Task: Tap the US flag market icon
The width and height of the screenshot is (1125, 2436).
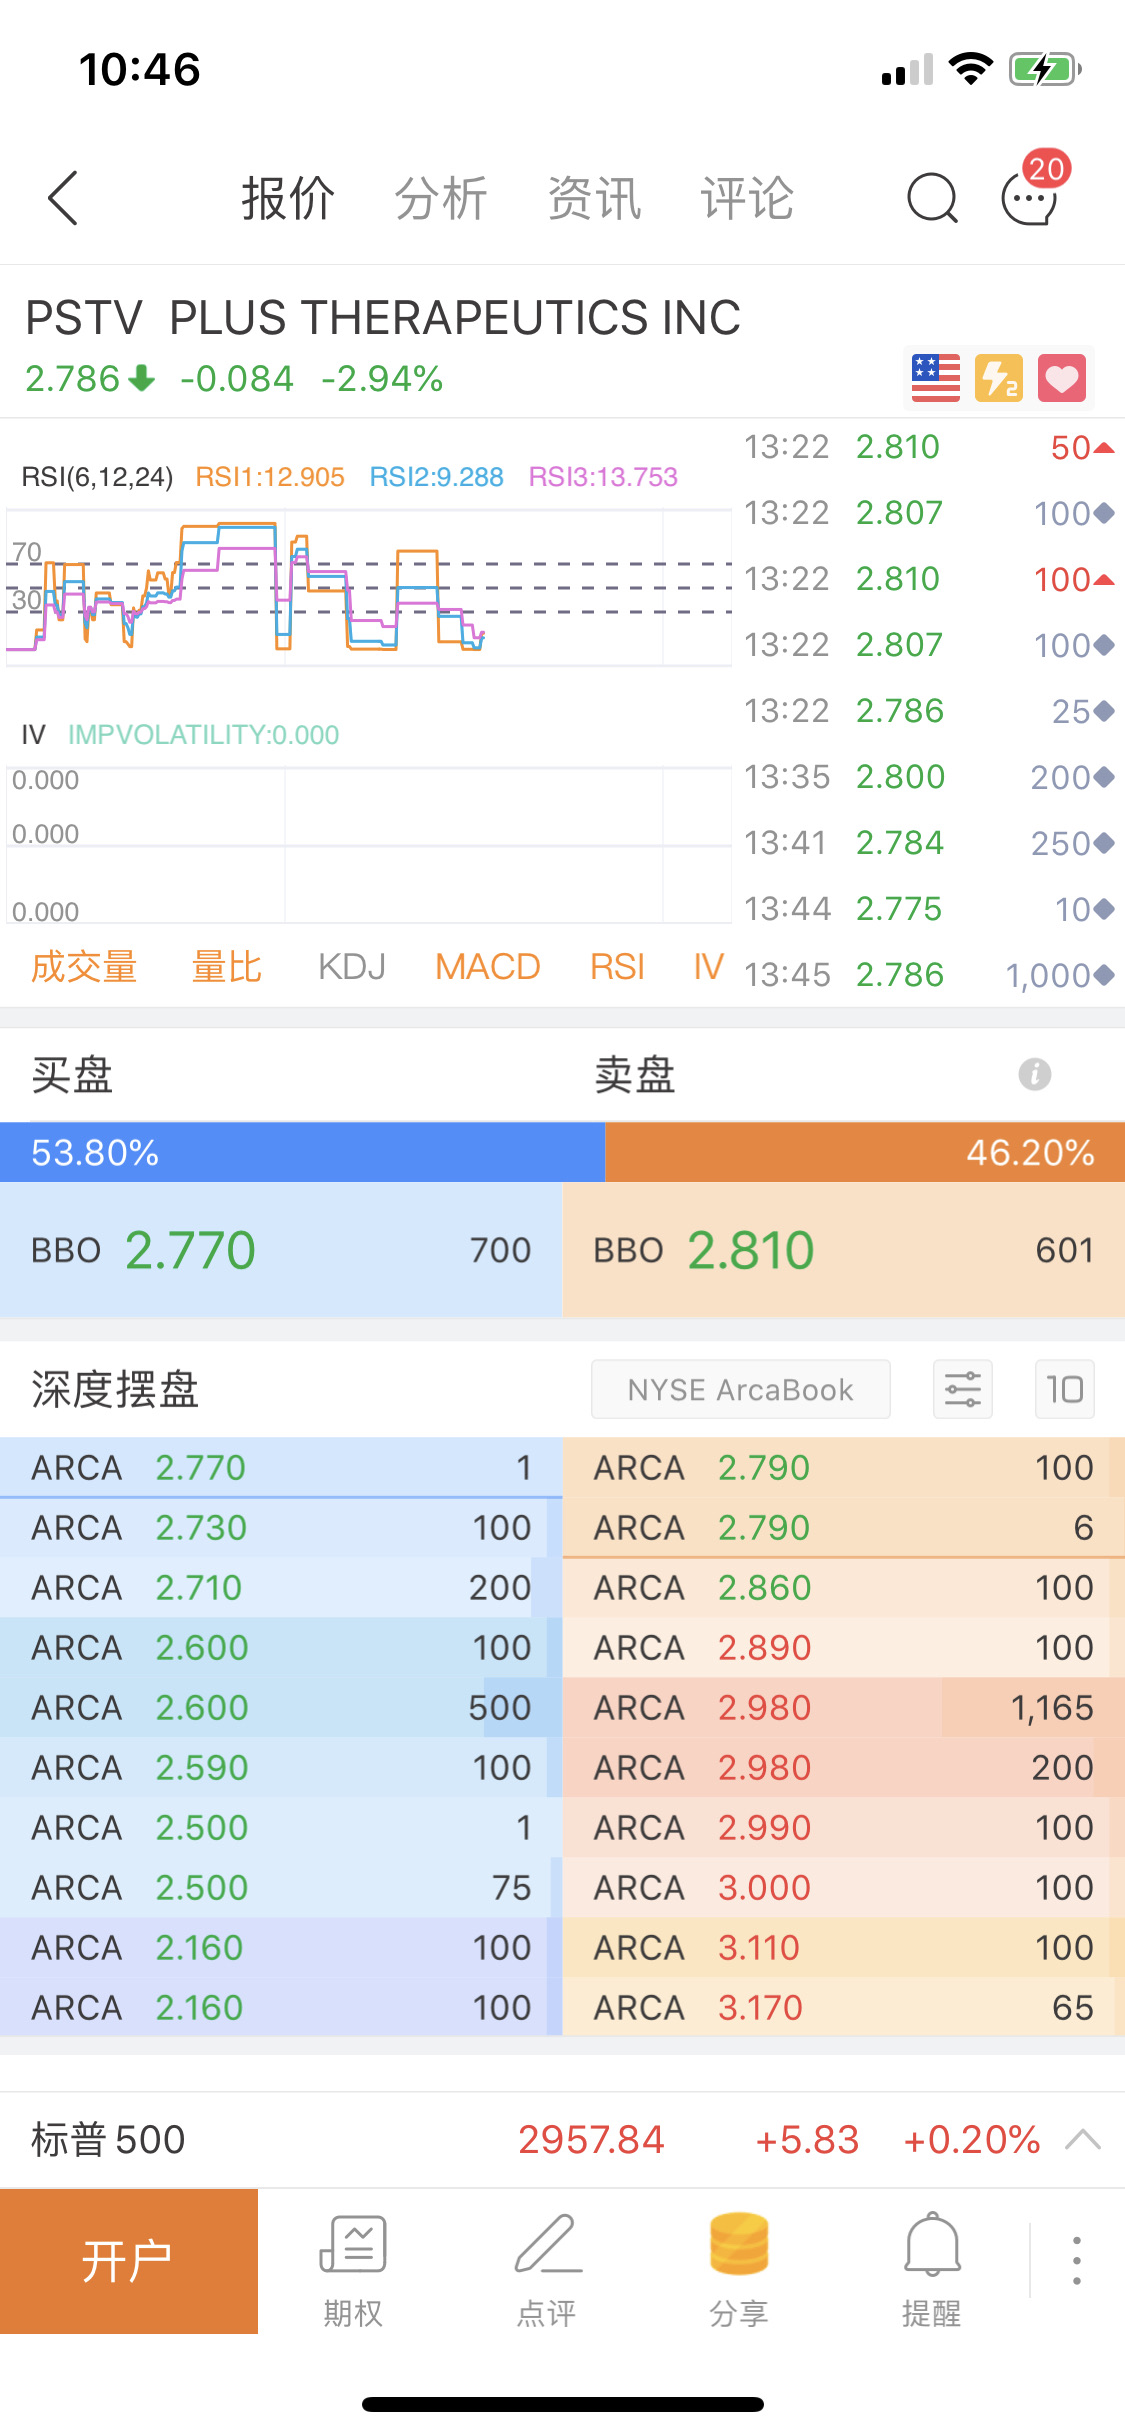Action: pyautogui.click(x=936, y=378)
